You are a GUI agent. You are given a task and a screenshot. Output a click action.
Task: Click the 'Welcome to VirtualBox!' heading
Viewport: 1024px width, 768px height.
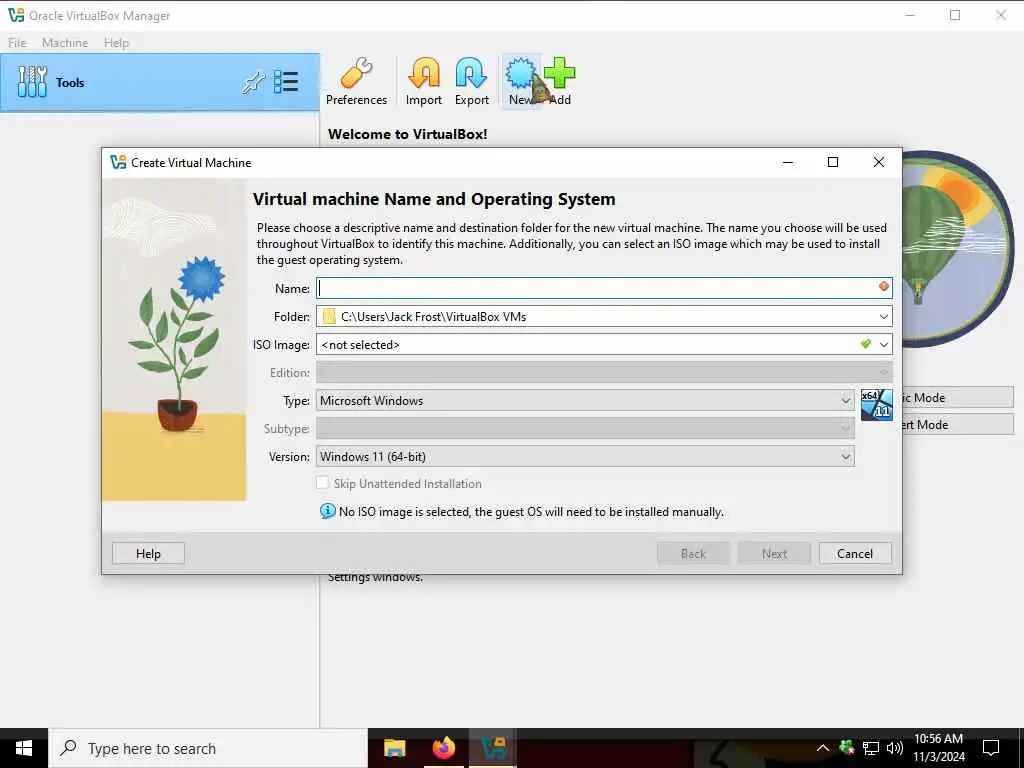tap(408, 134)
